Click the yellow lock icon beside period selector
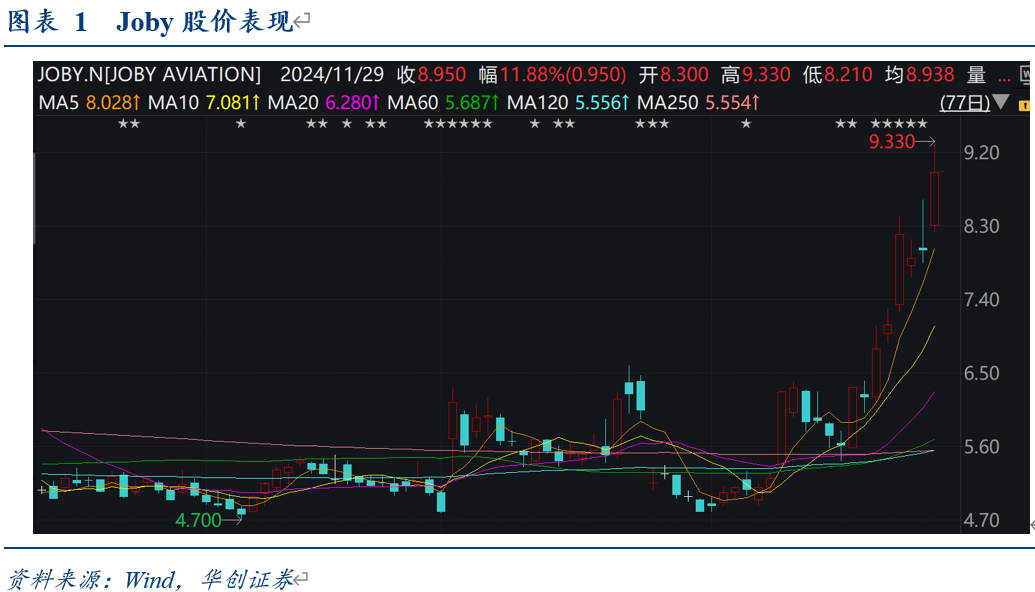 1024,104
